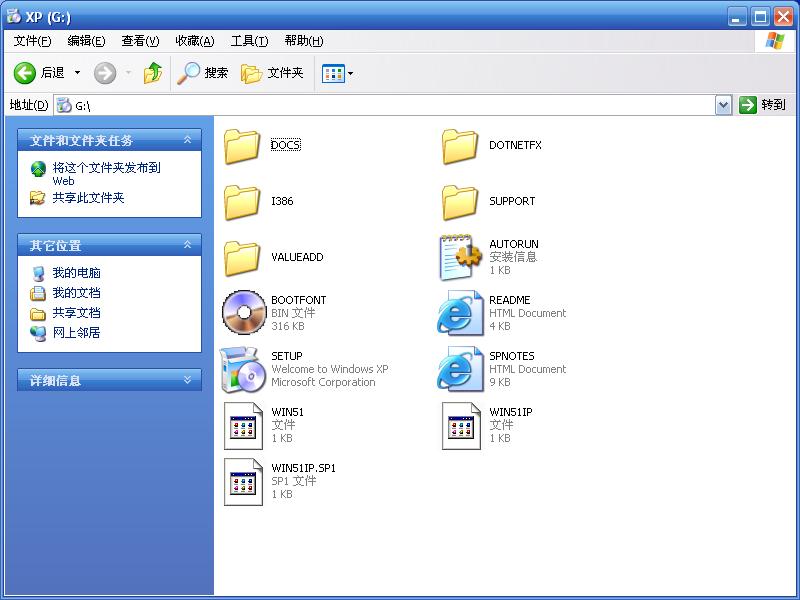This screenshot has height=600, width=800.
Task: Select the DOCS folder icon
Action: pyautogui.click(x=242, y=146)
